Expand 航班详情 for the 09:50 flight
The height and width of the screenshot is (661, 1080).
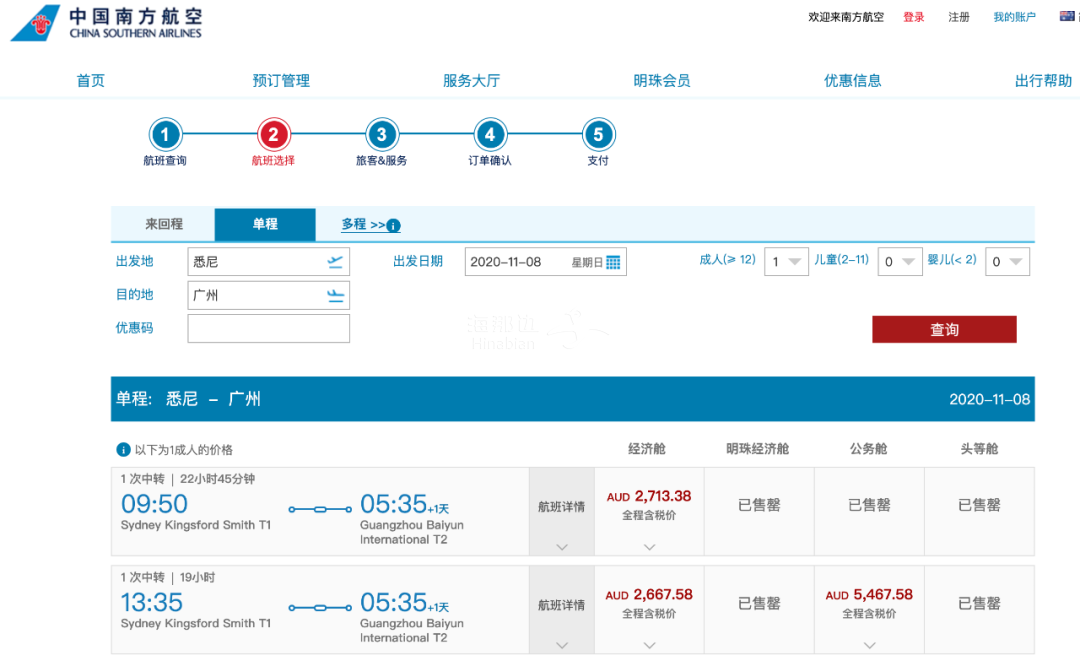click(x=561, y=512)
